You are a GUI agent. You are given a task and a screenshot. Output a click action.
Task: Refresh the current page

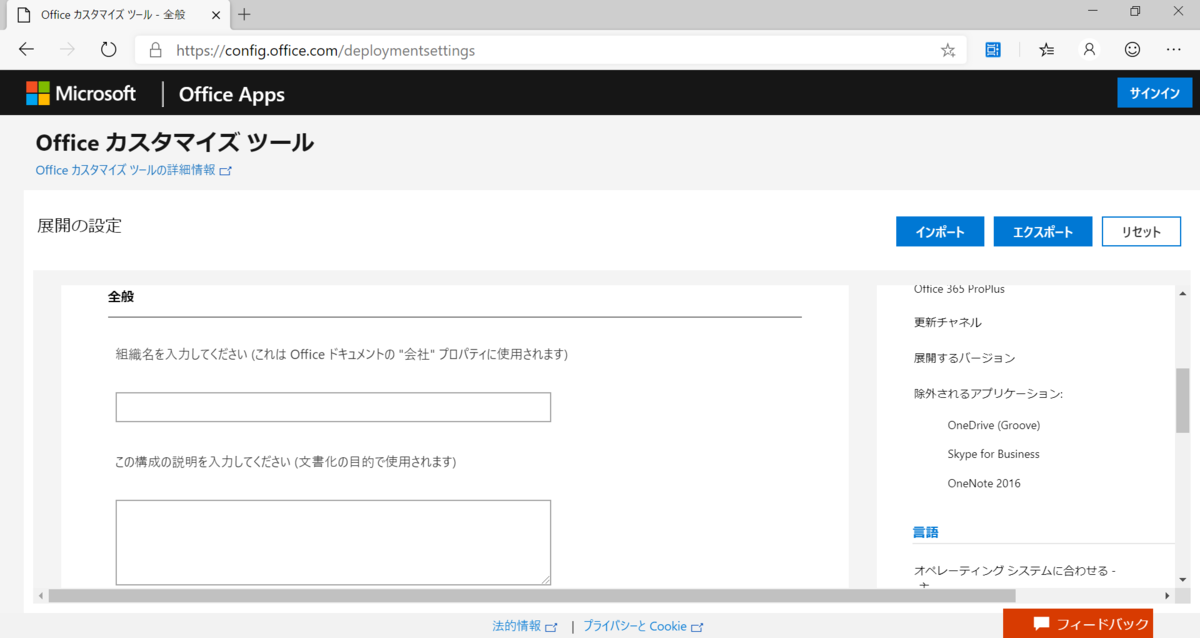(x=109, y=50)
